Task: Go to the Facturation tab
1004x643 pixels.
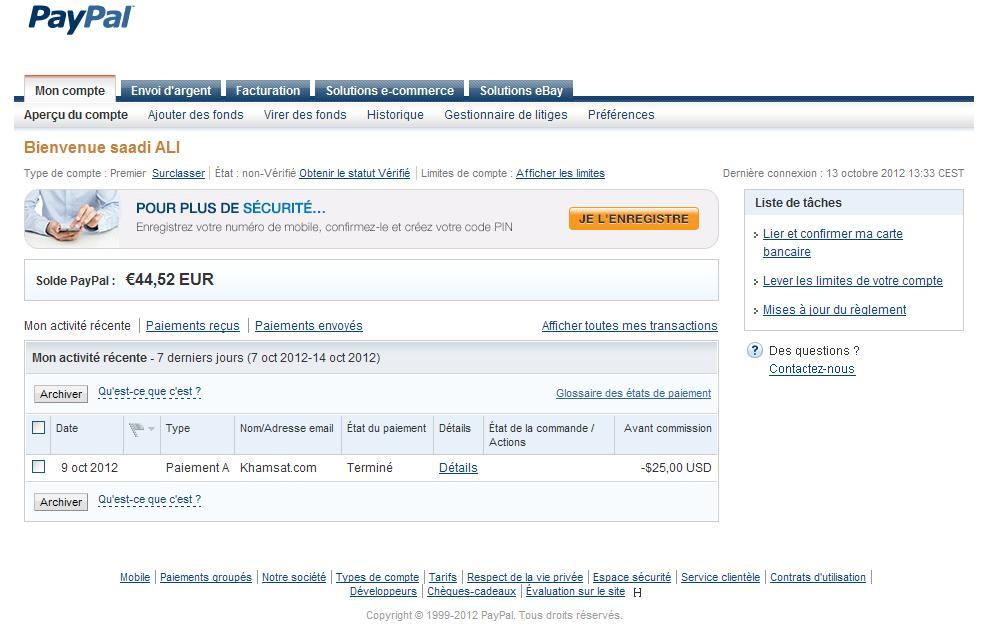Action: click(268, 90)
